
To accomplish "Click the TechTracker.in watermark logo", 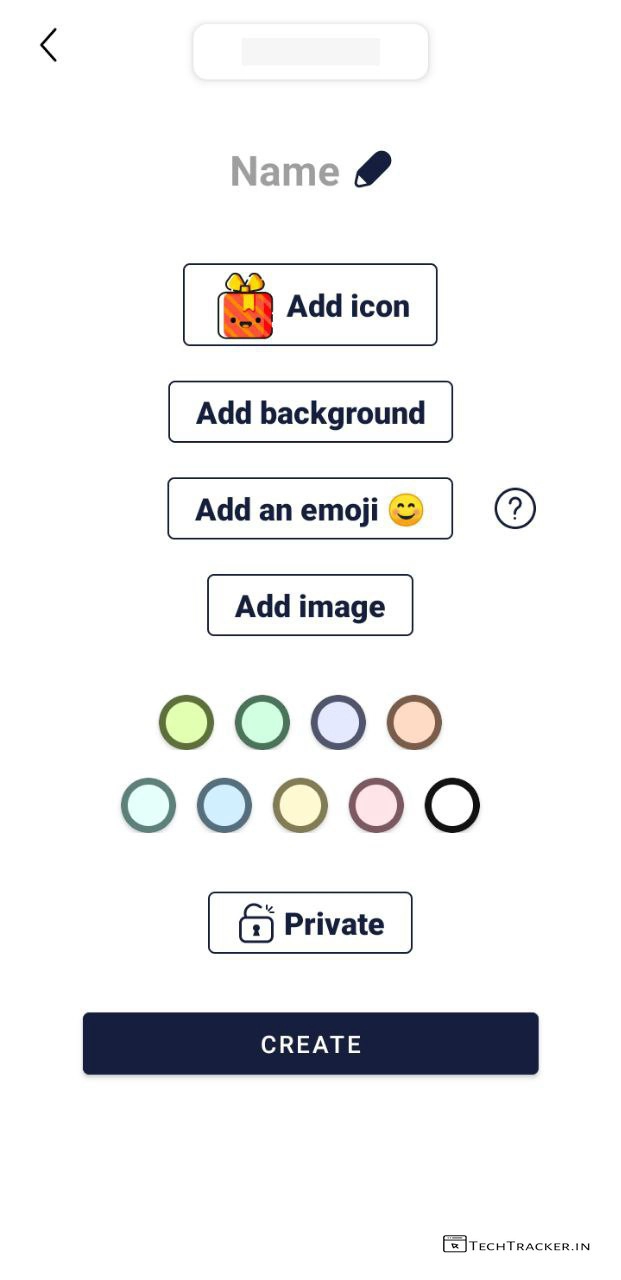I will (x=516, y=1245).
